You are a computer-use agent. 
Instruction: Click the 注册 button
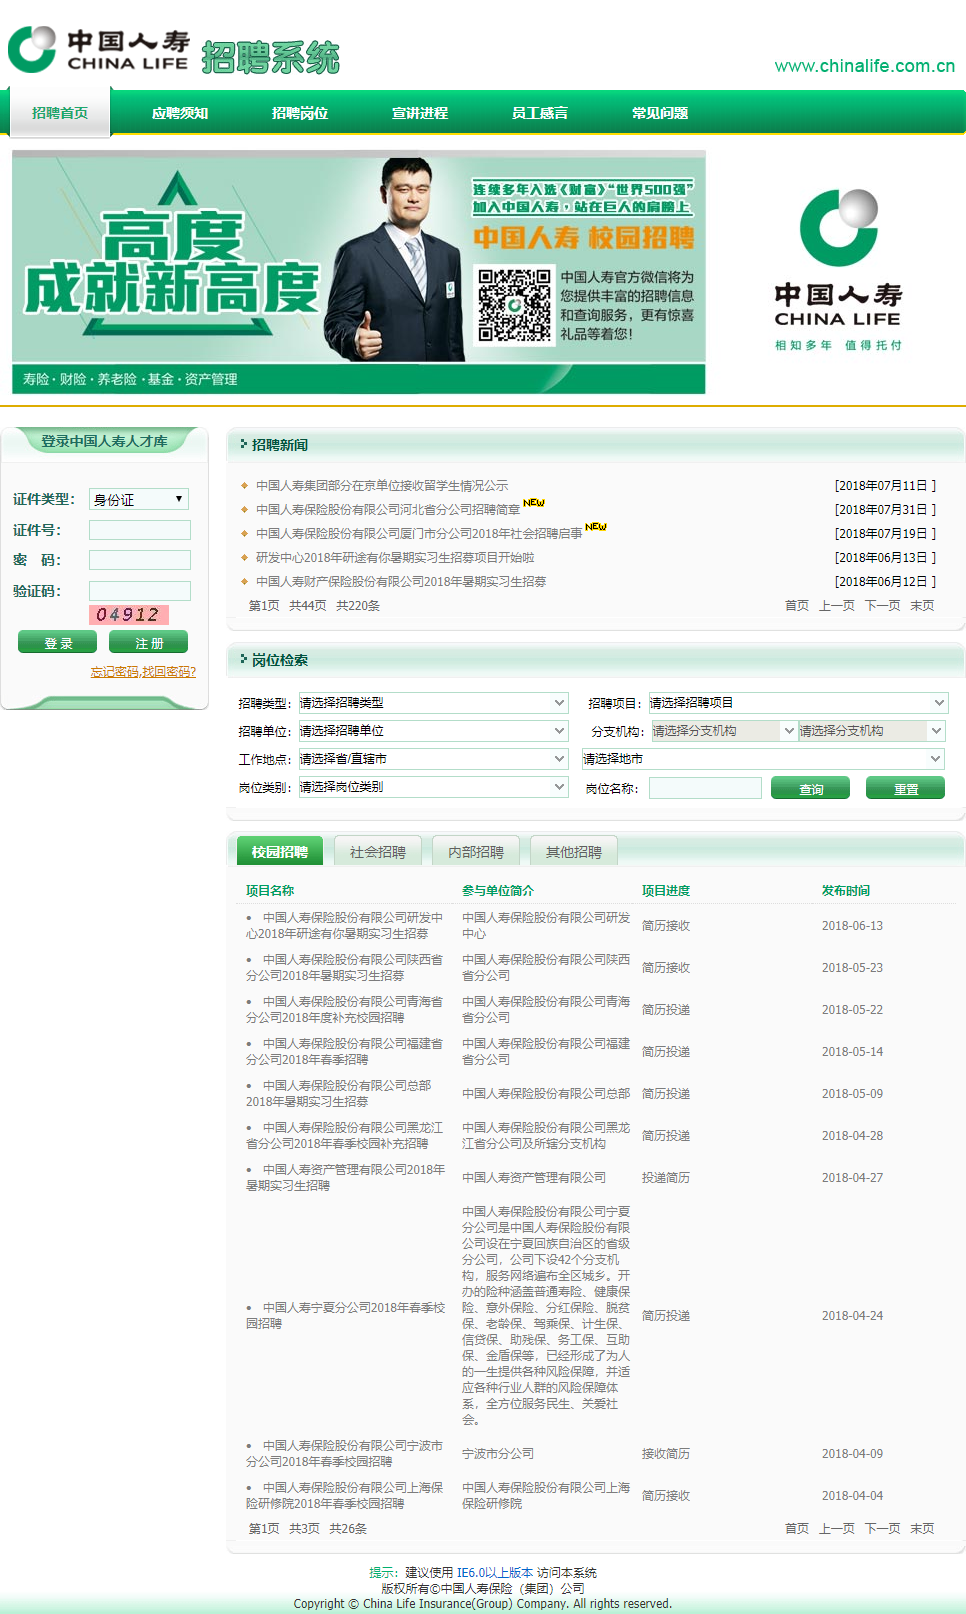pos(148,642)
